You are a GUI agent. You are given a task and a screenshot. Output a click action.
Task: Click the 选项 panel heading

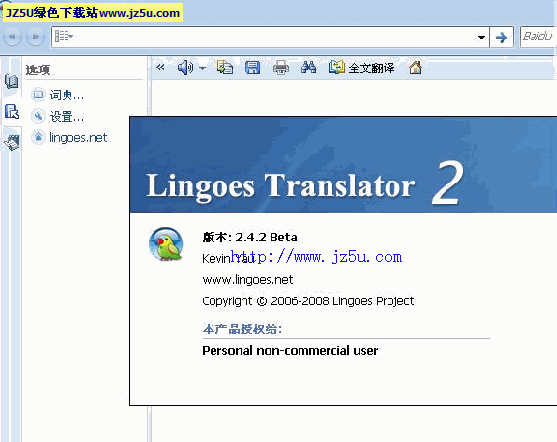point(38,70)
